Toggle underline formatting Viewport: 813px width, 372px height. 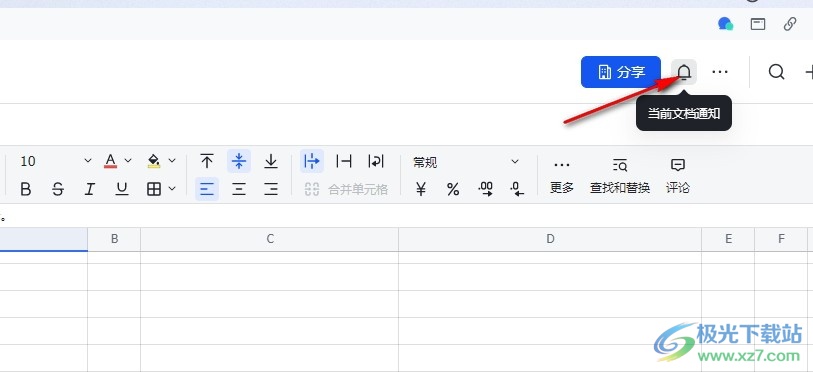[x=122, y=189]
